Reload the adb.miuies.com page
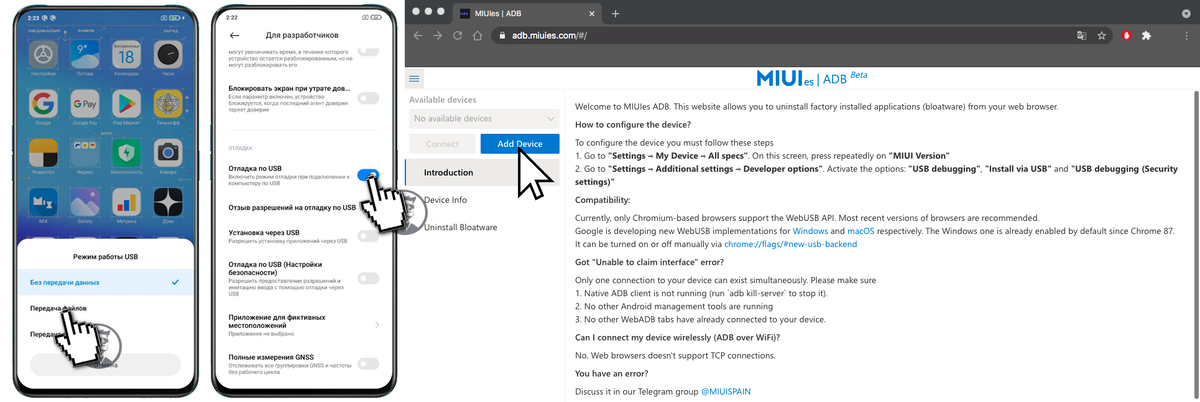The width and height of the screenshot is (1200, 402). click(458, 35)
